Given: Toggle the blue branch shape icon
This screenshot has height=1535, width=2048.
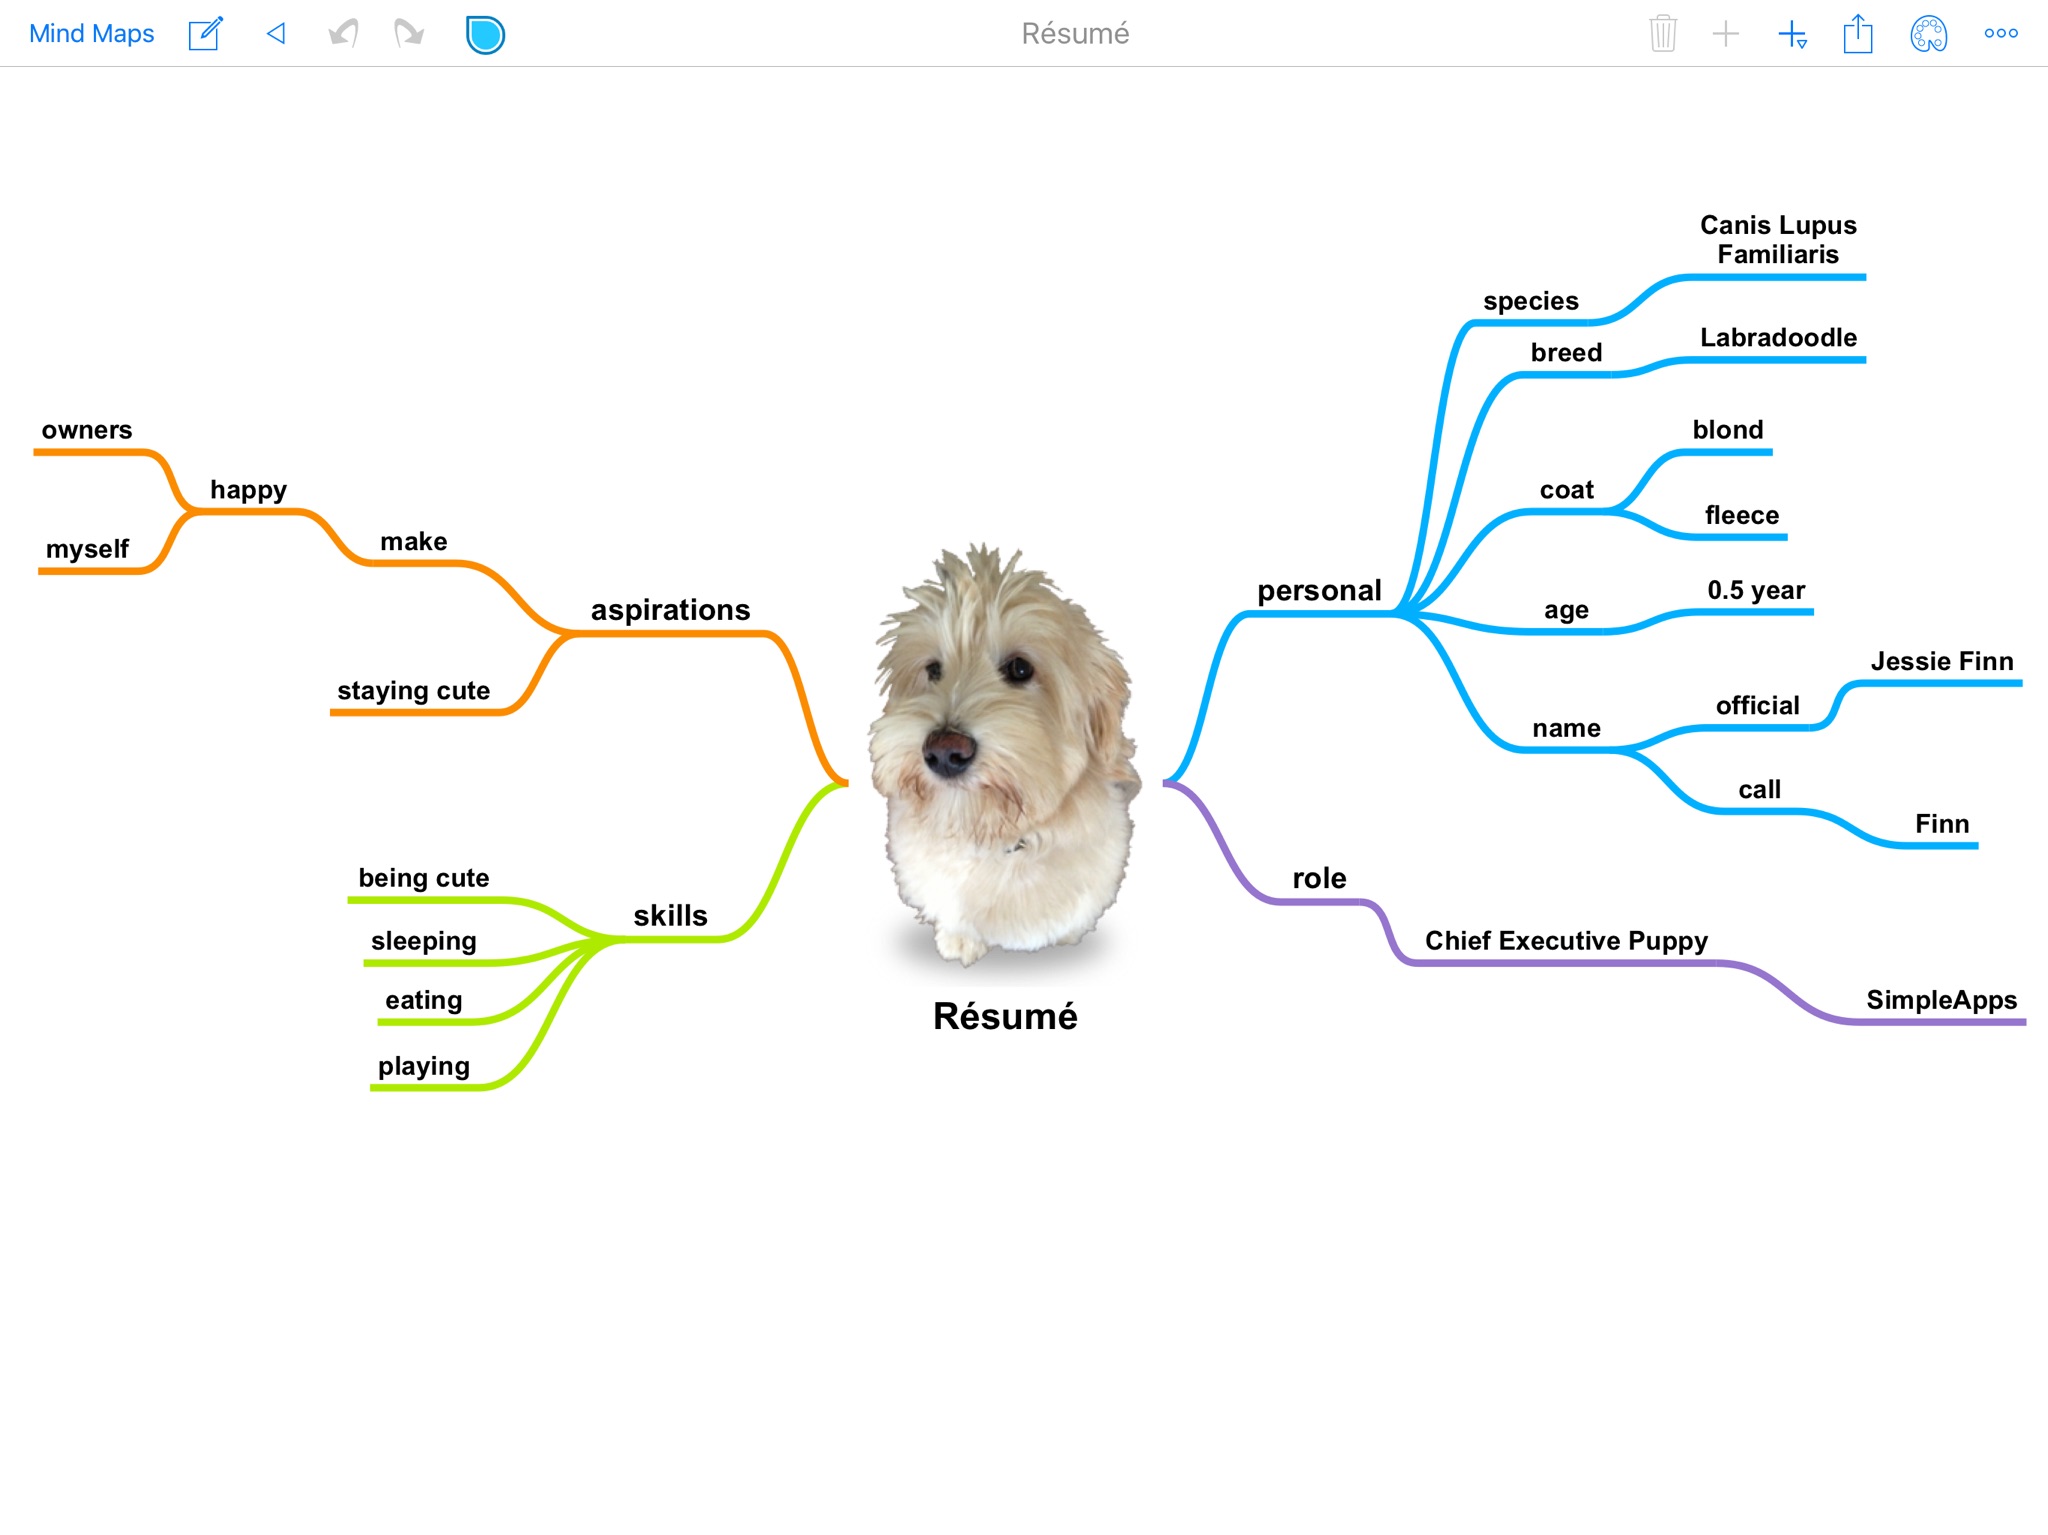Looking at the screenshot, I should [485, 34].
